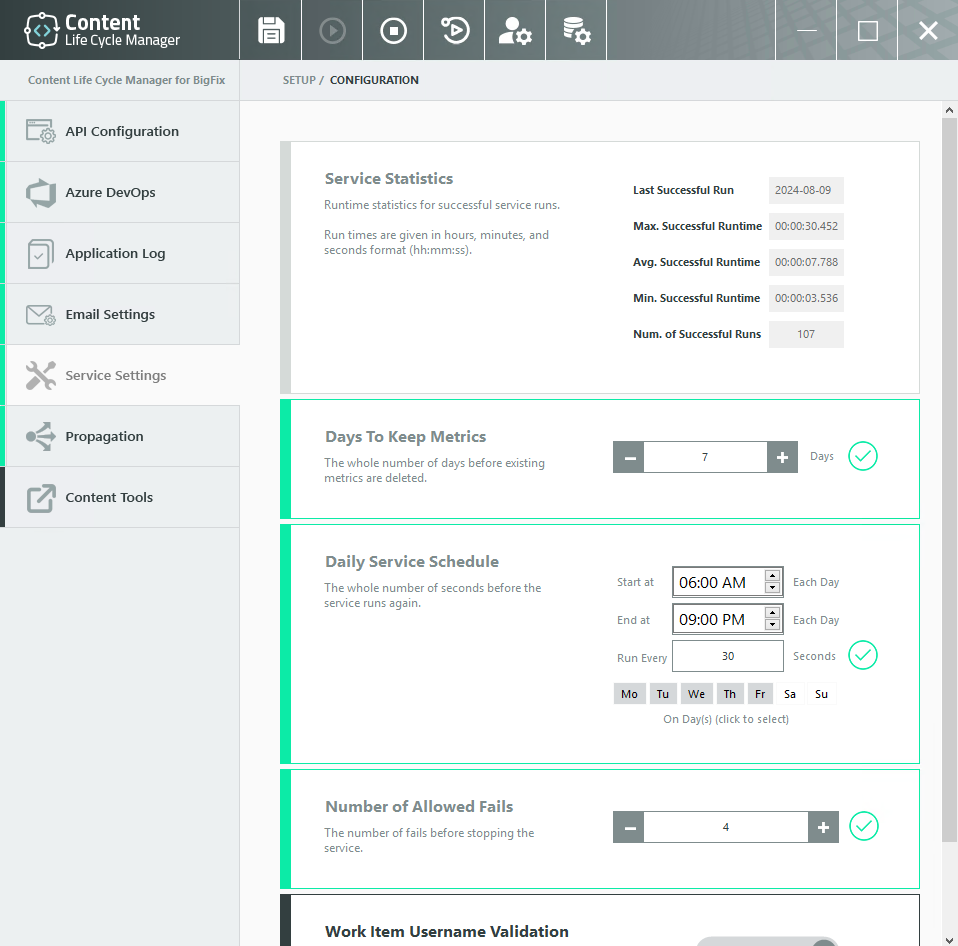Click the restart service icon
Viewport: 958px width, 946px height.
(x=455, y=30)
